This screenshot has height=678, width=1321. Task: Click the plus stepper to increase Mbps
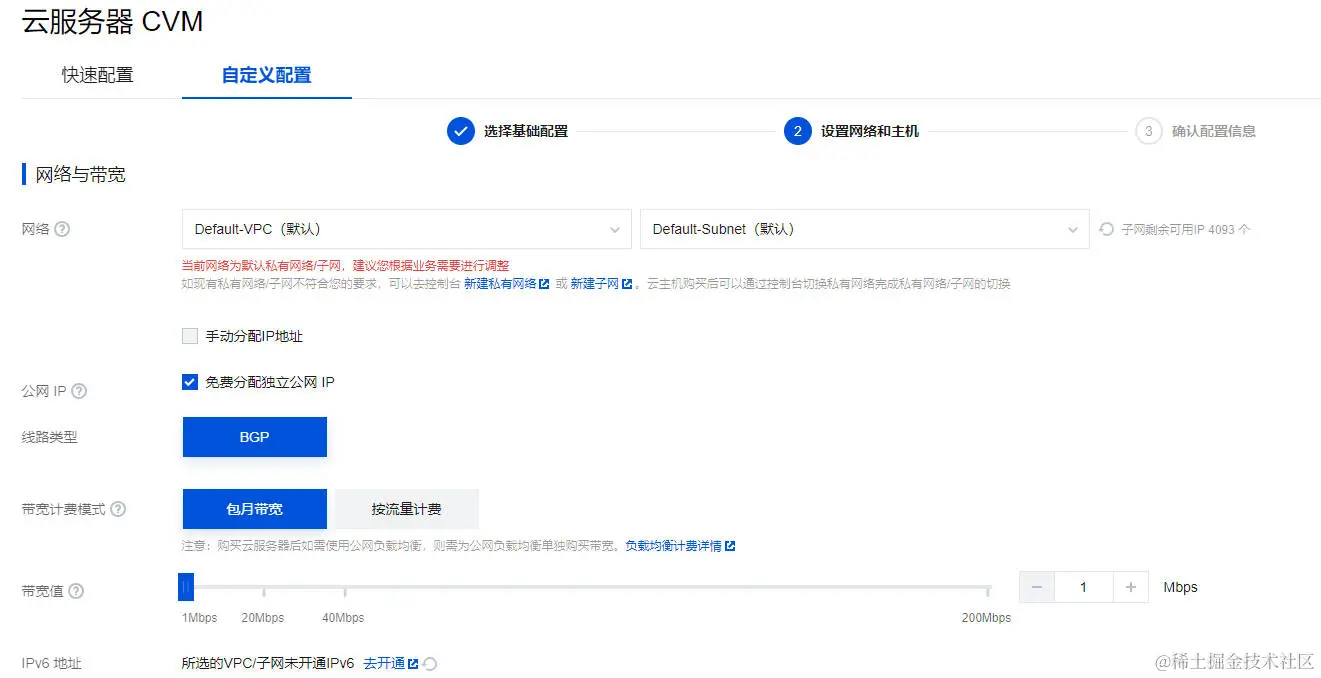pyautogui.click(x=1131, y=587)
